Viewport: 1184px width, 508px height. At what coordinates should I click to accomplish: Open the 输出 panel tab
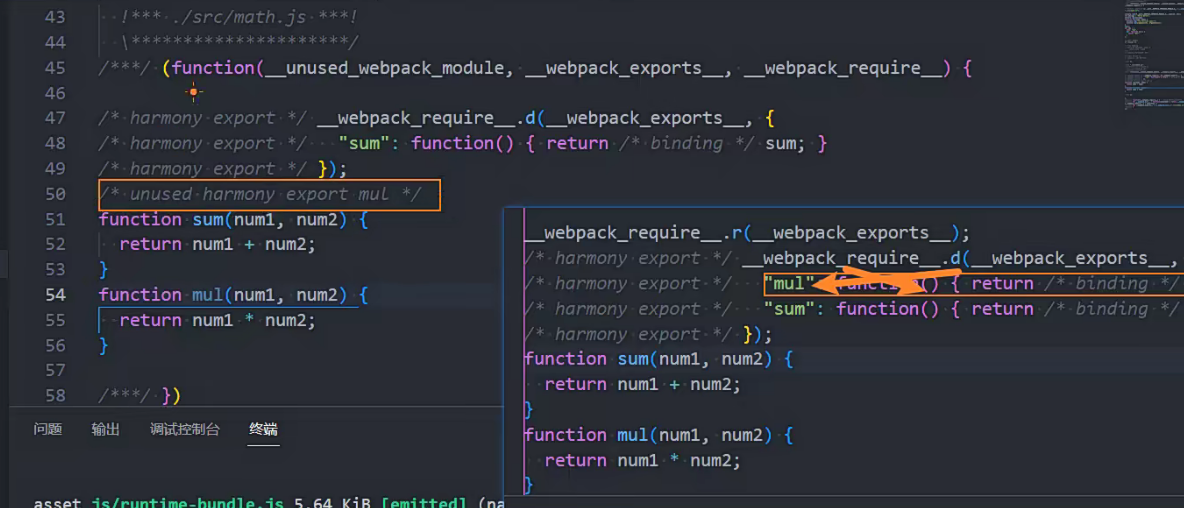click(105, 430)
